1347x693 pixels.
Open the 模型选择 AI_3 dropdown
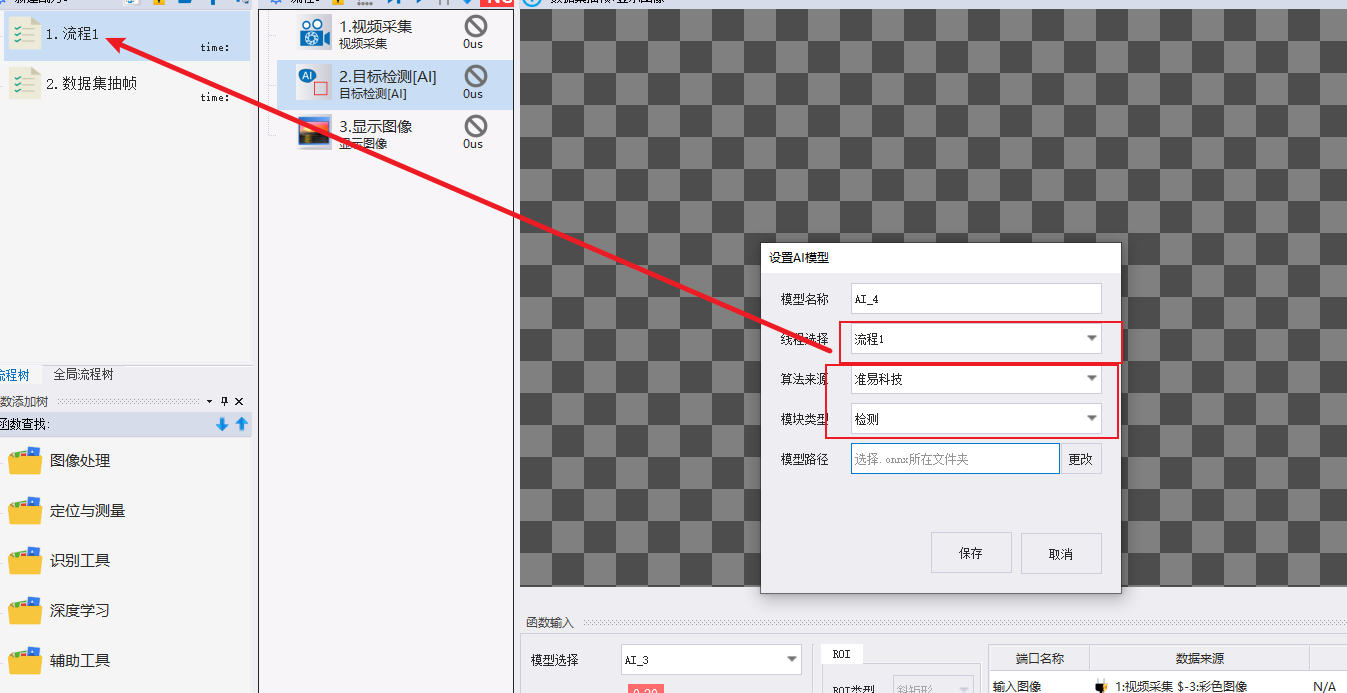tap(711, 660)
